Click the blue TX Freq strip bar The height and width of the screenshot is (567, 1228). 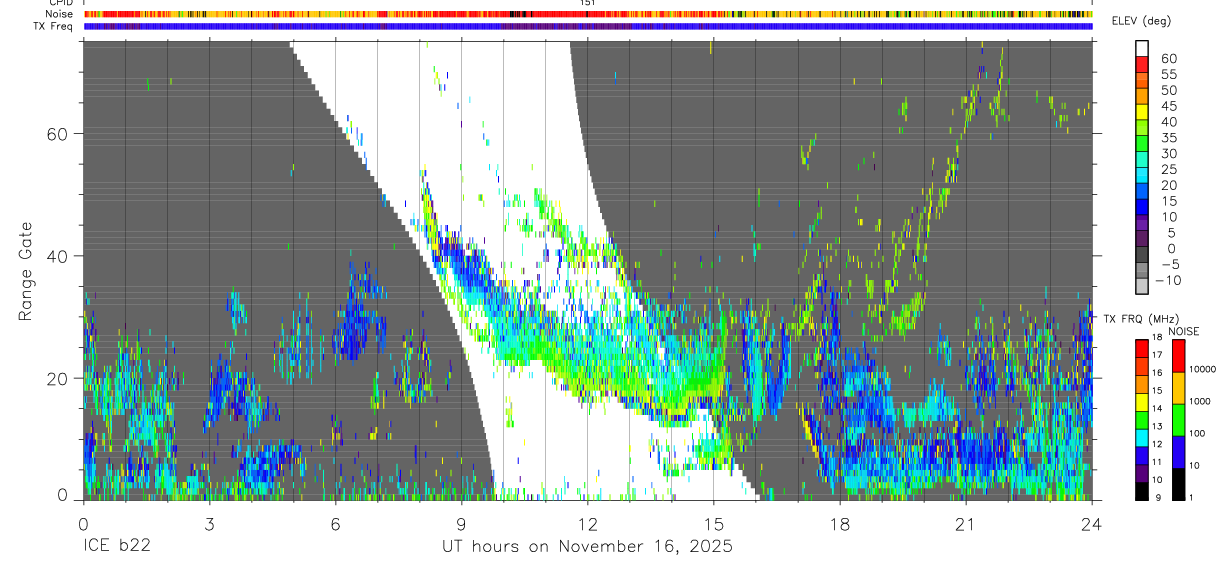(x=588, y=26)
